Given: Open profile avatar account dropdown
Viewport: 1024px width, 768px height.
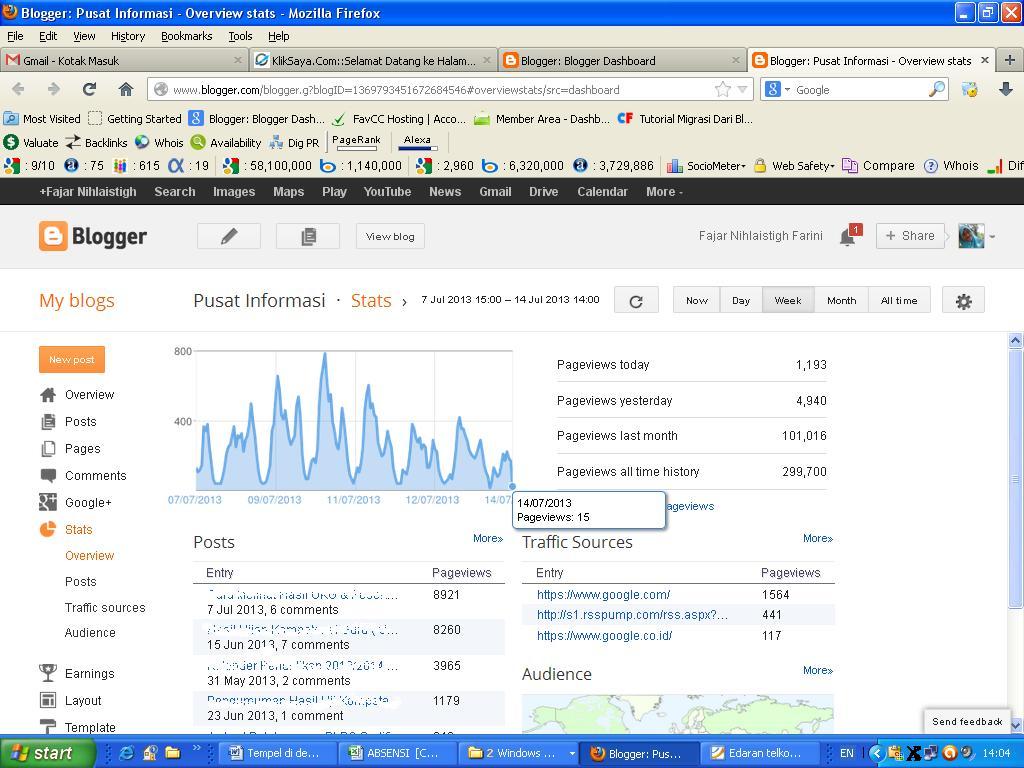Looking at the screenshot, I should point(976,237).
